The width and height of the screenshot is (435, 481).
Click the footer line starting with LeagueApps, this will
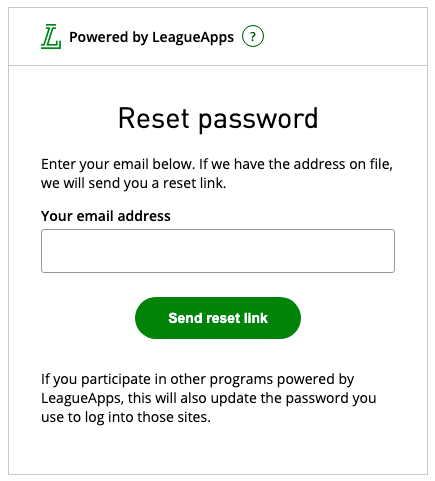[209, 398]
